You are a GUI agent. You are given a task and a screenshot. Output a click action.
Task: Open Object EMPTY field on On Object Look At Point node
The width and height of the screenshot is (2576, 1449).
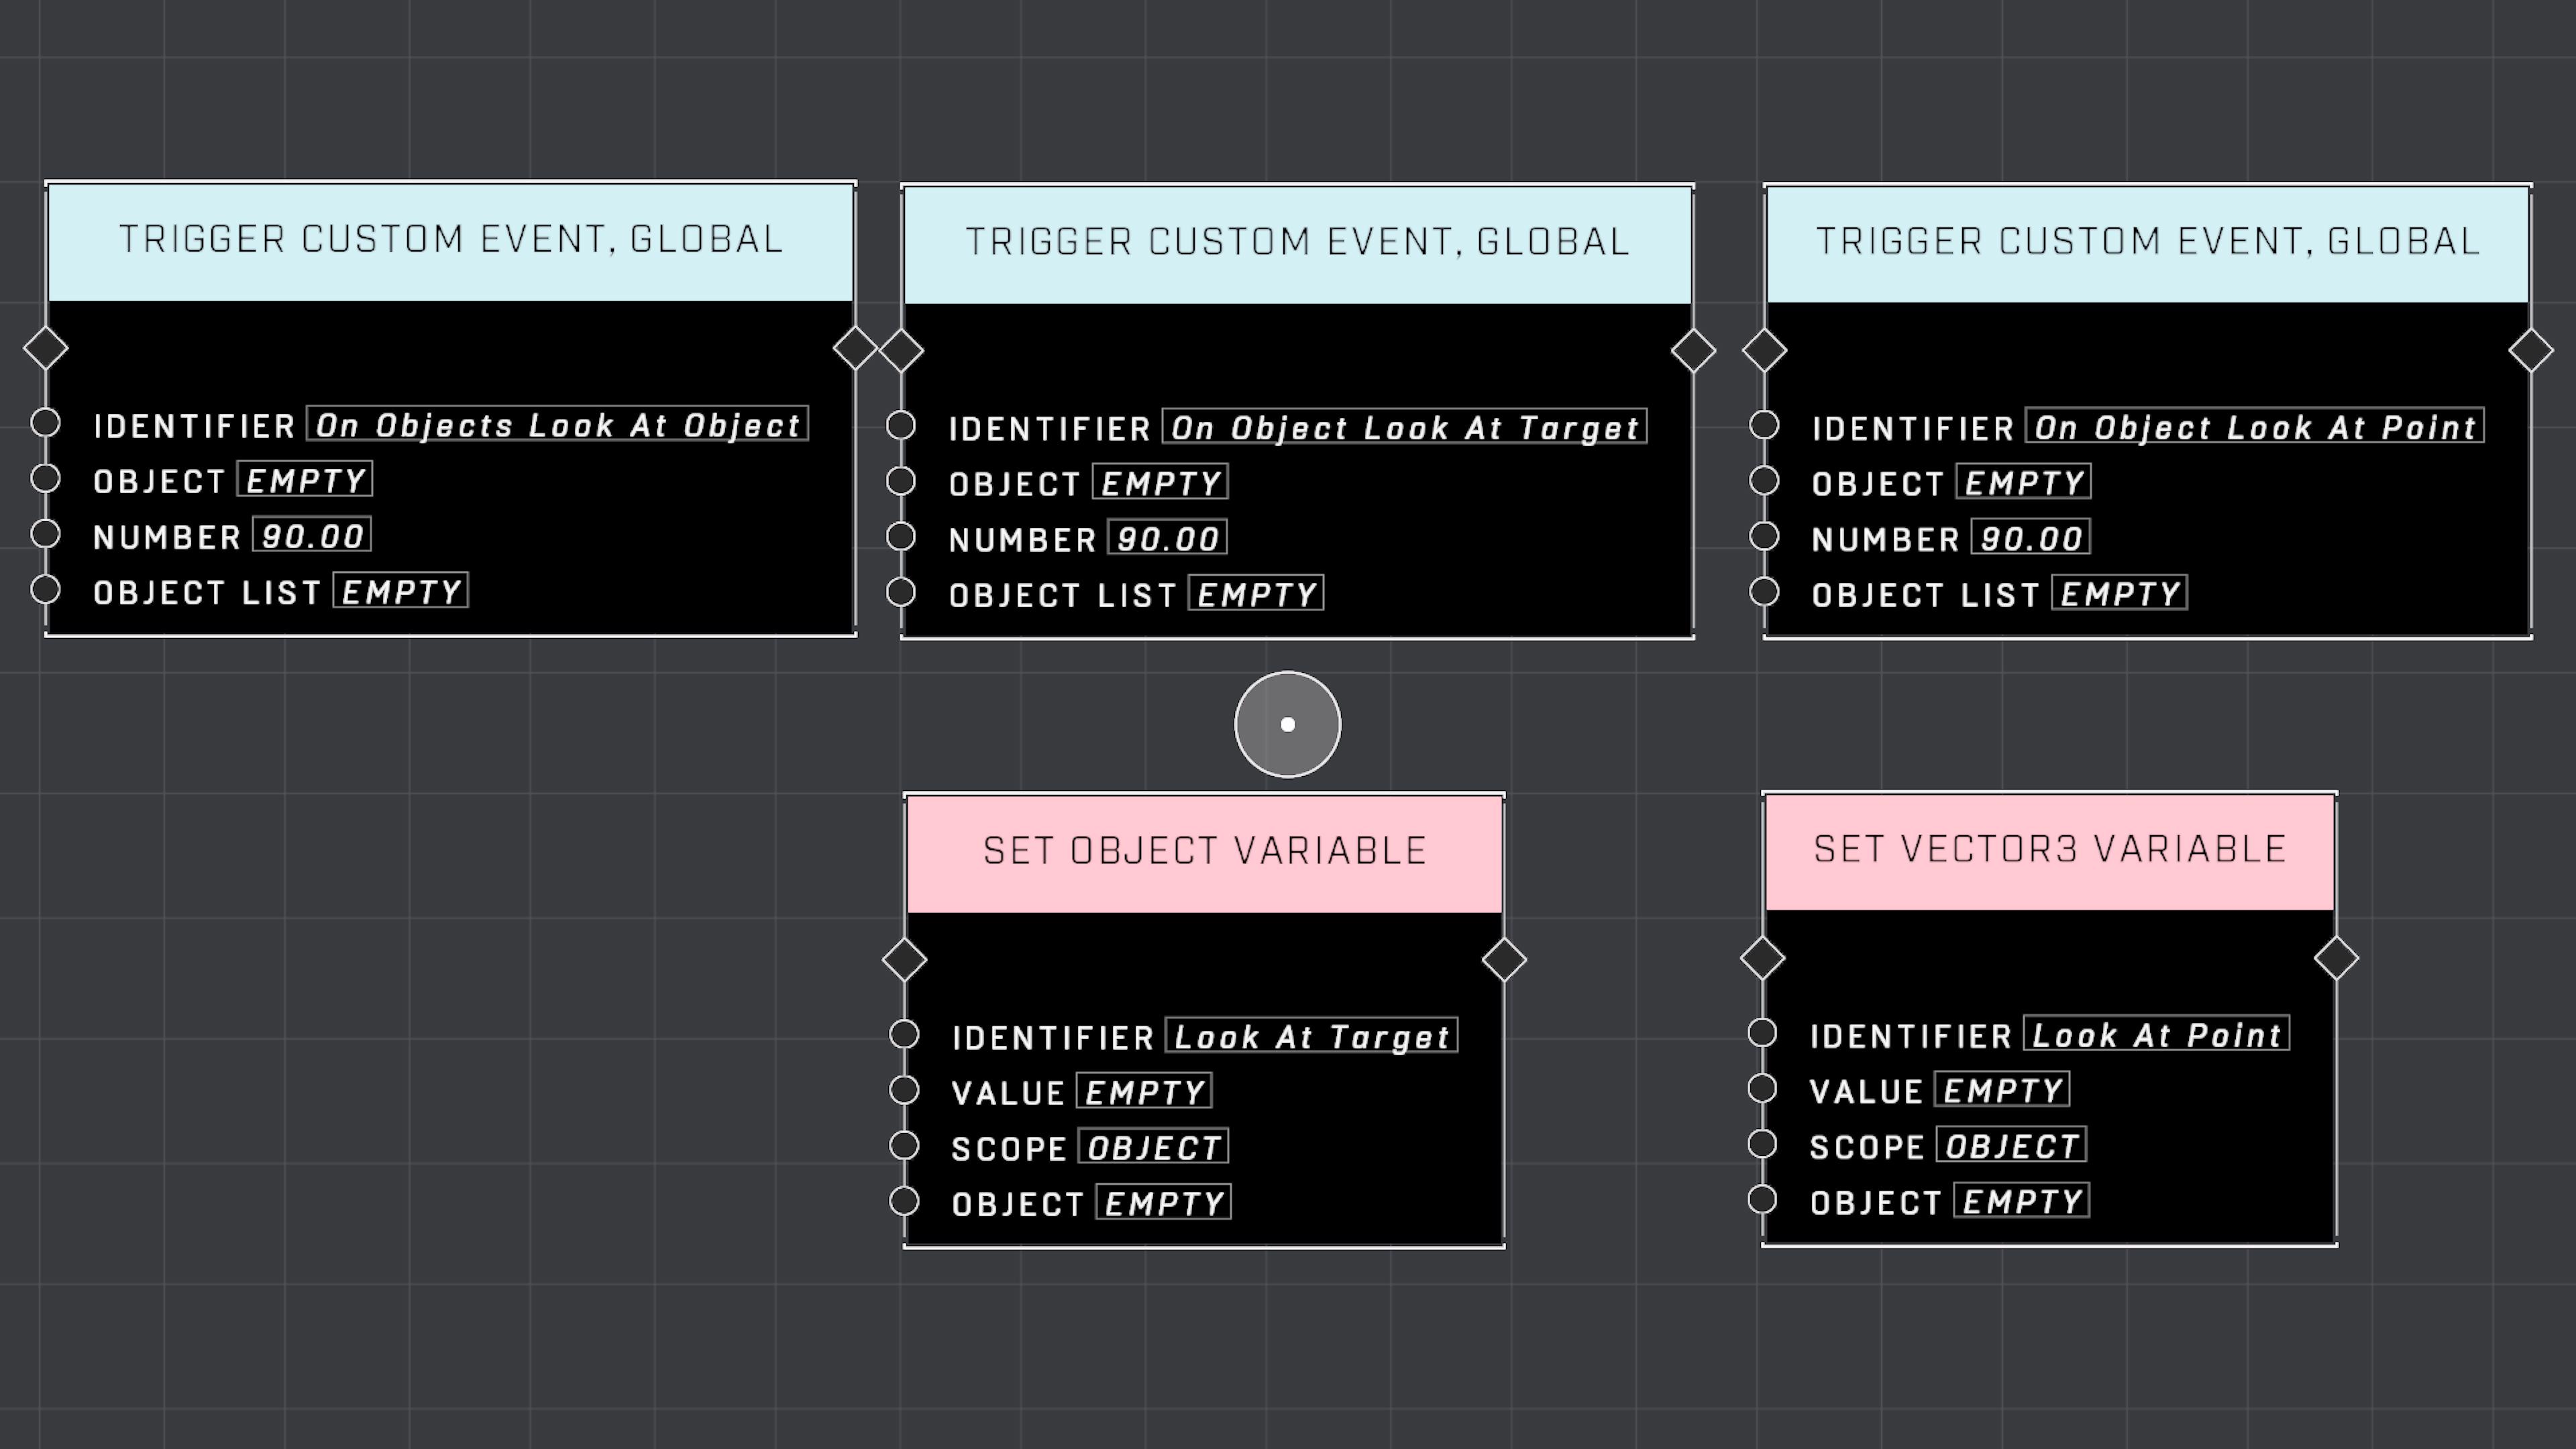point(2024,482)
